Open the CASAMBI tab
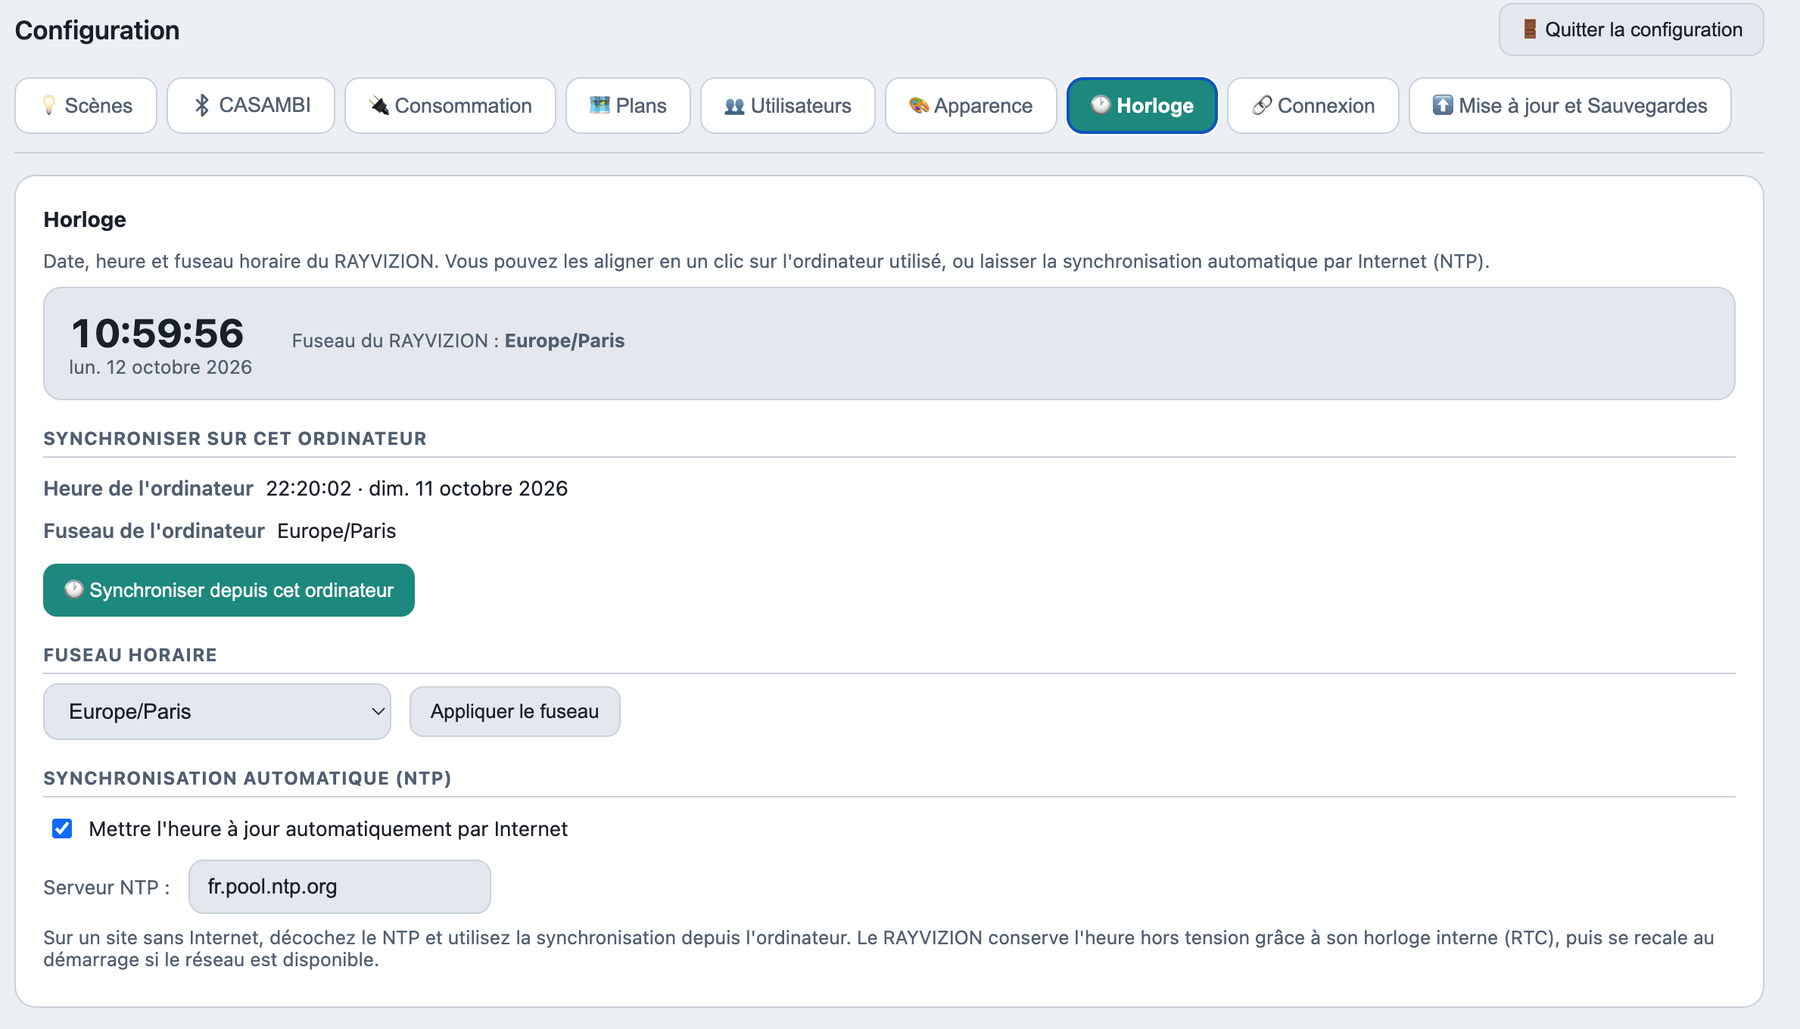 tap(251, 105)
